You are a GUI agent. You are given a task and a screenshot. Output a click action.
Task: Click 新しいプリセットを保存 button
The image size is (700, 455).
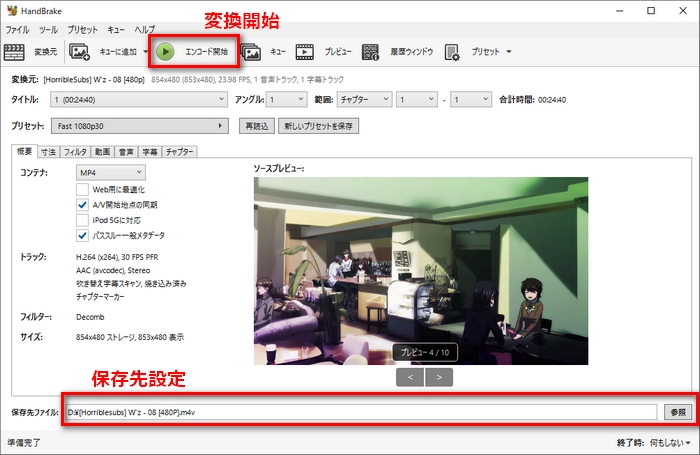[318, 126]
